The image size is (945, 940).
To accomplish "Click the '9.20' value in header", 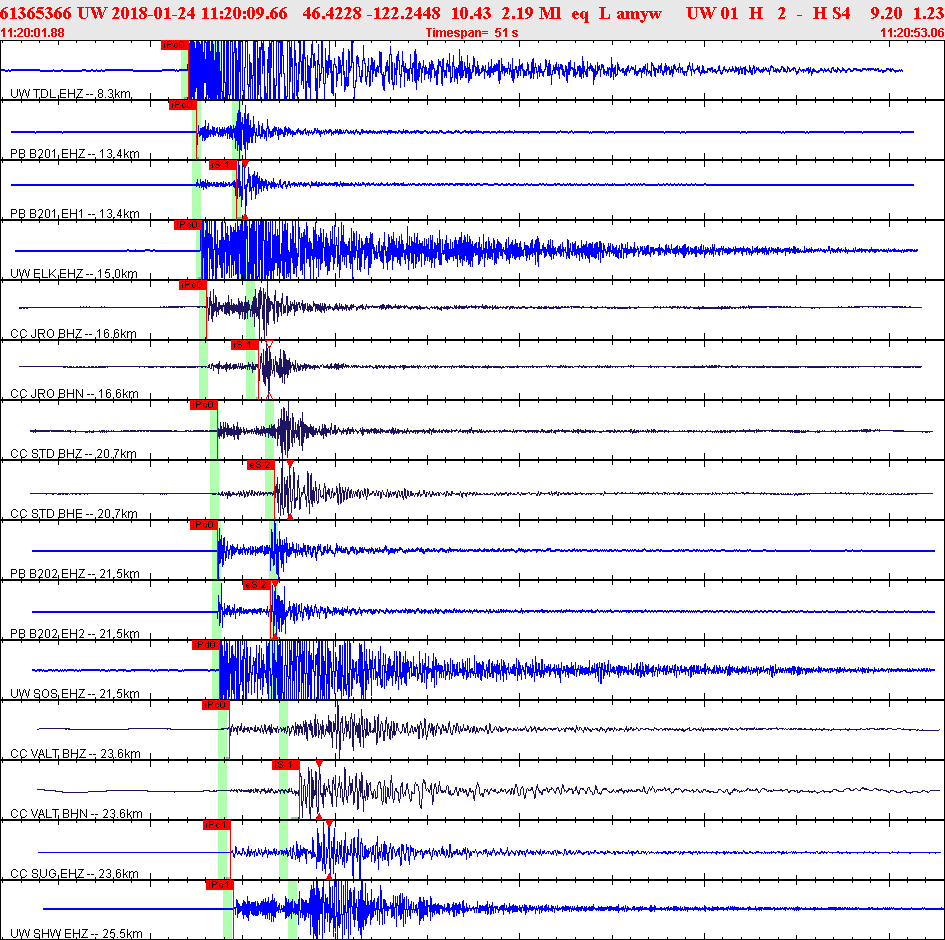I will (x=886, y=13).
